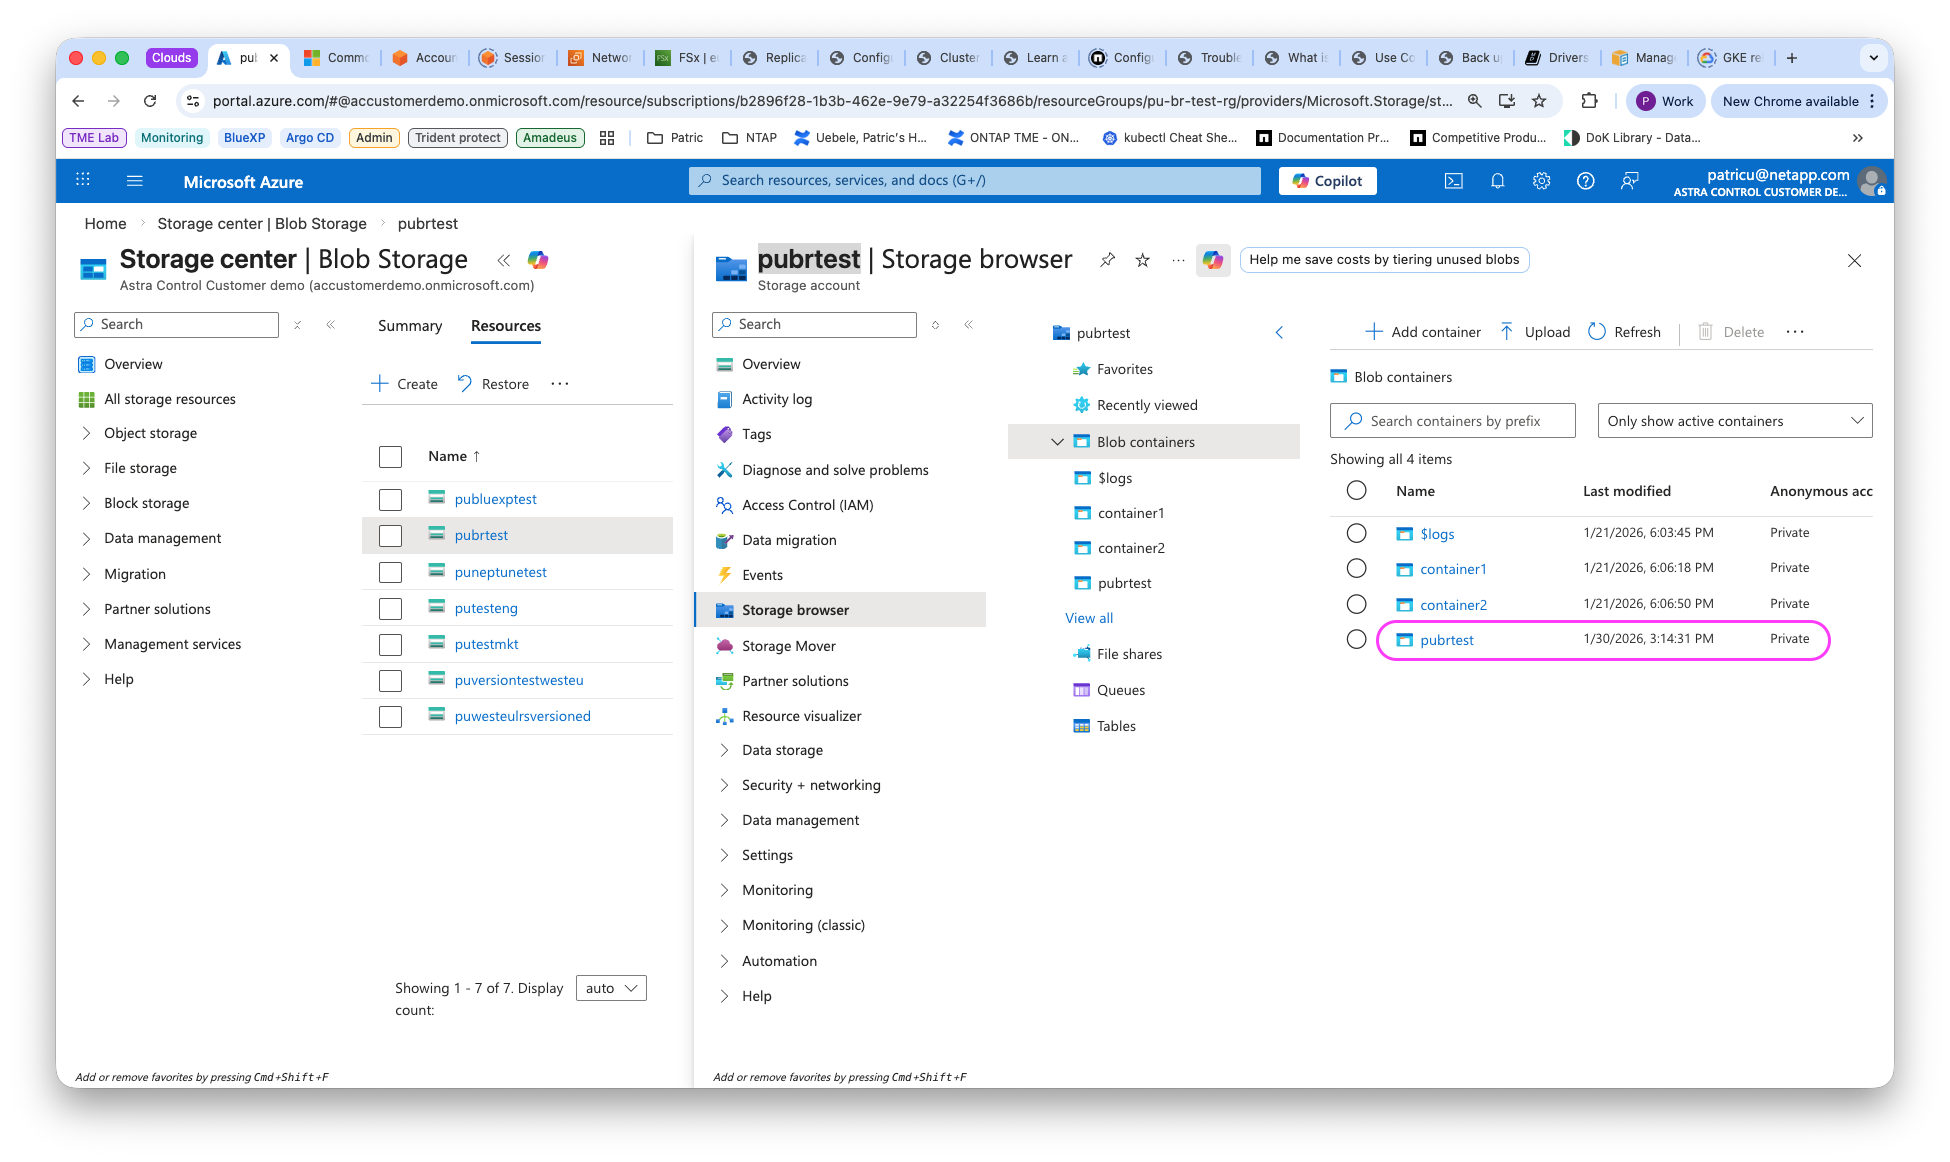Click the Upload toolbar button
This screenshot has height=1162, width=1950.
click(x=1535, y=332)
